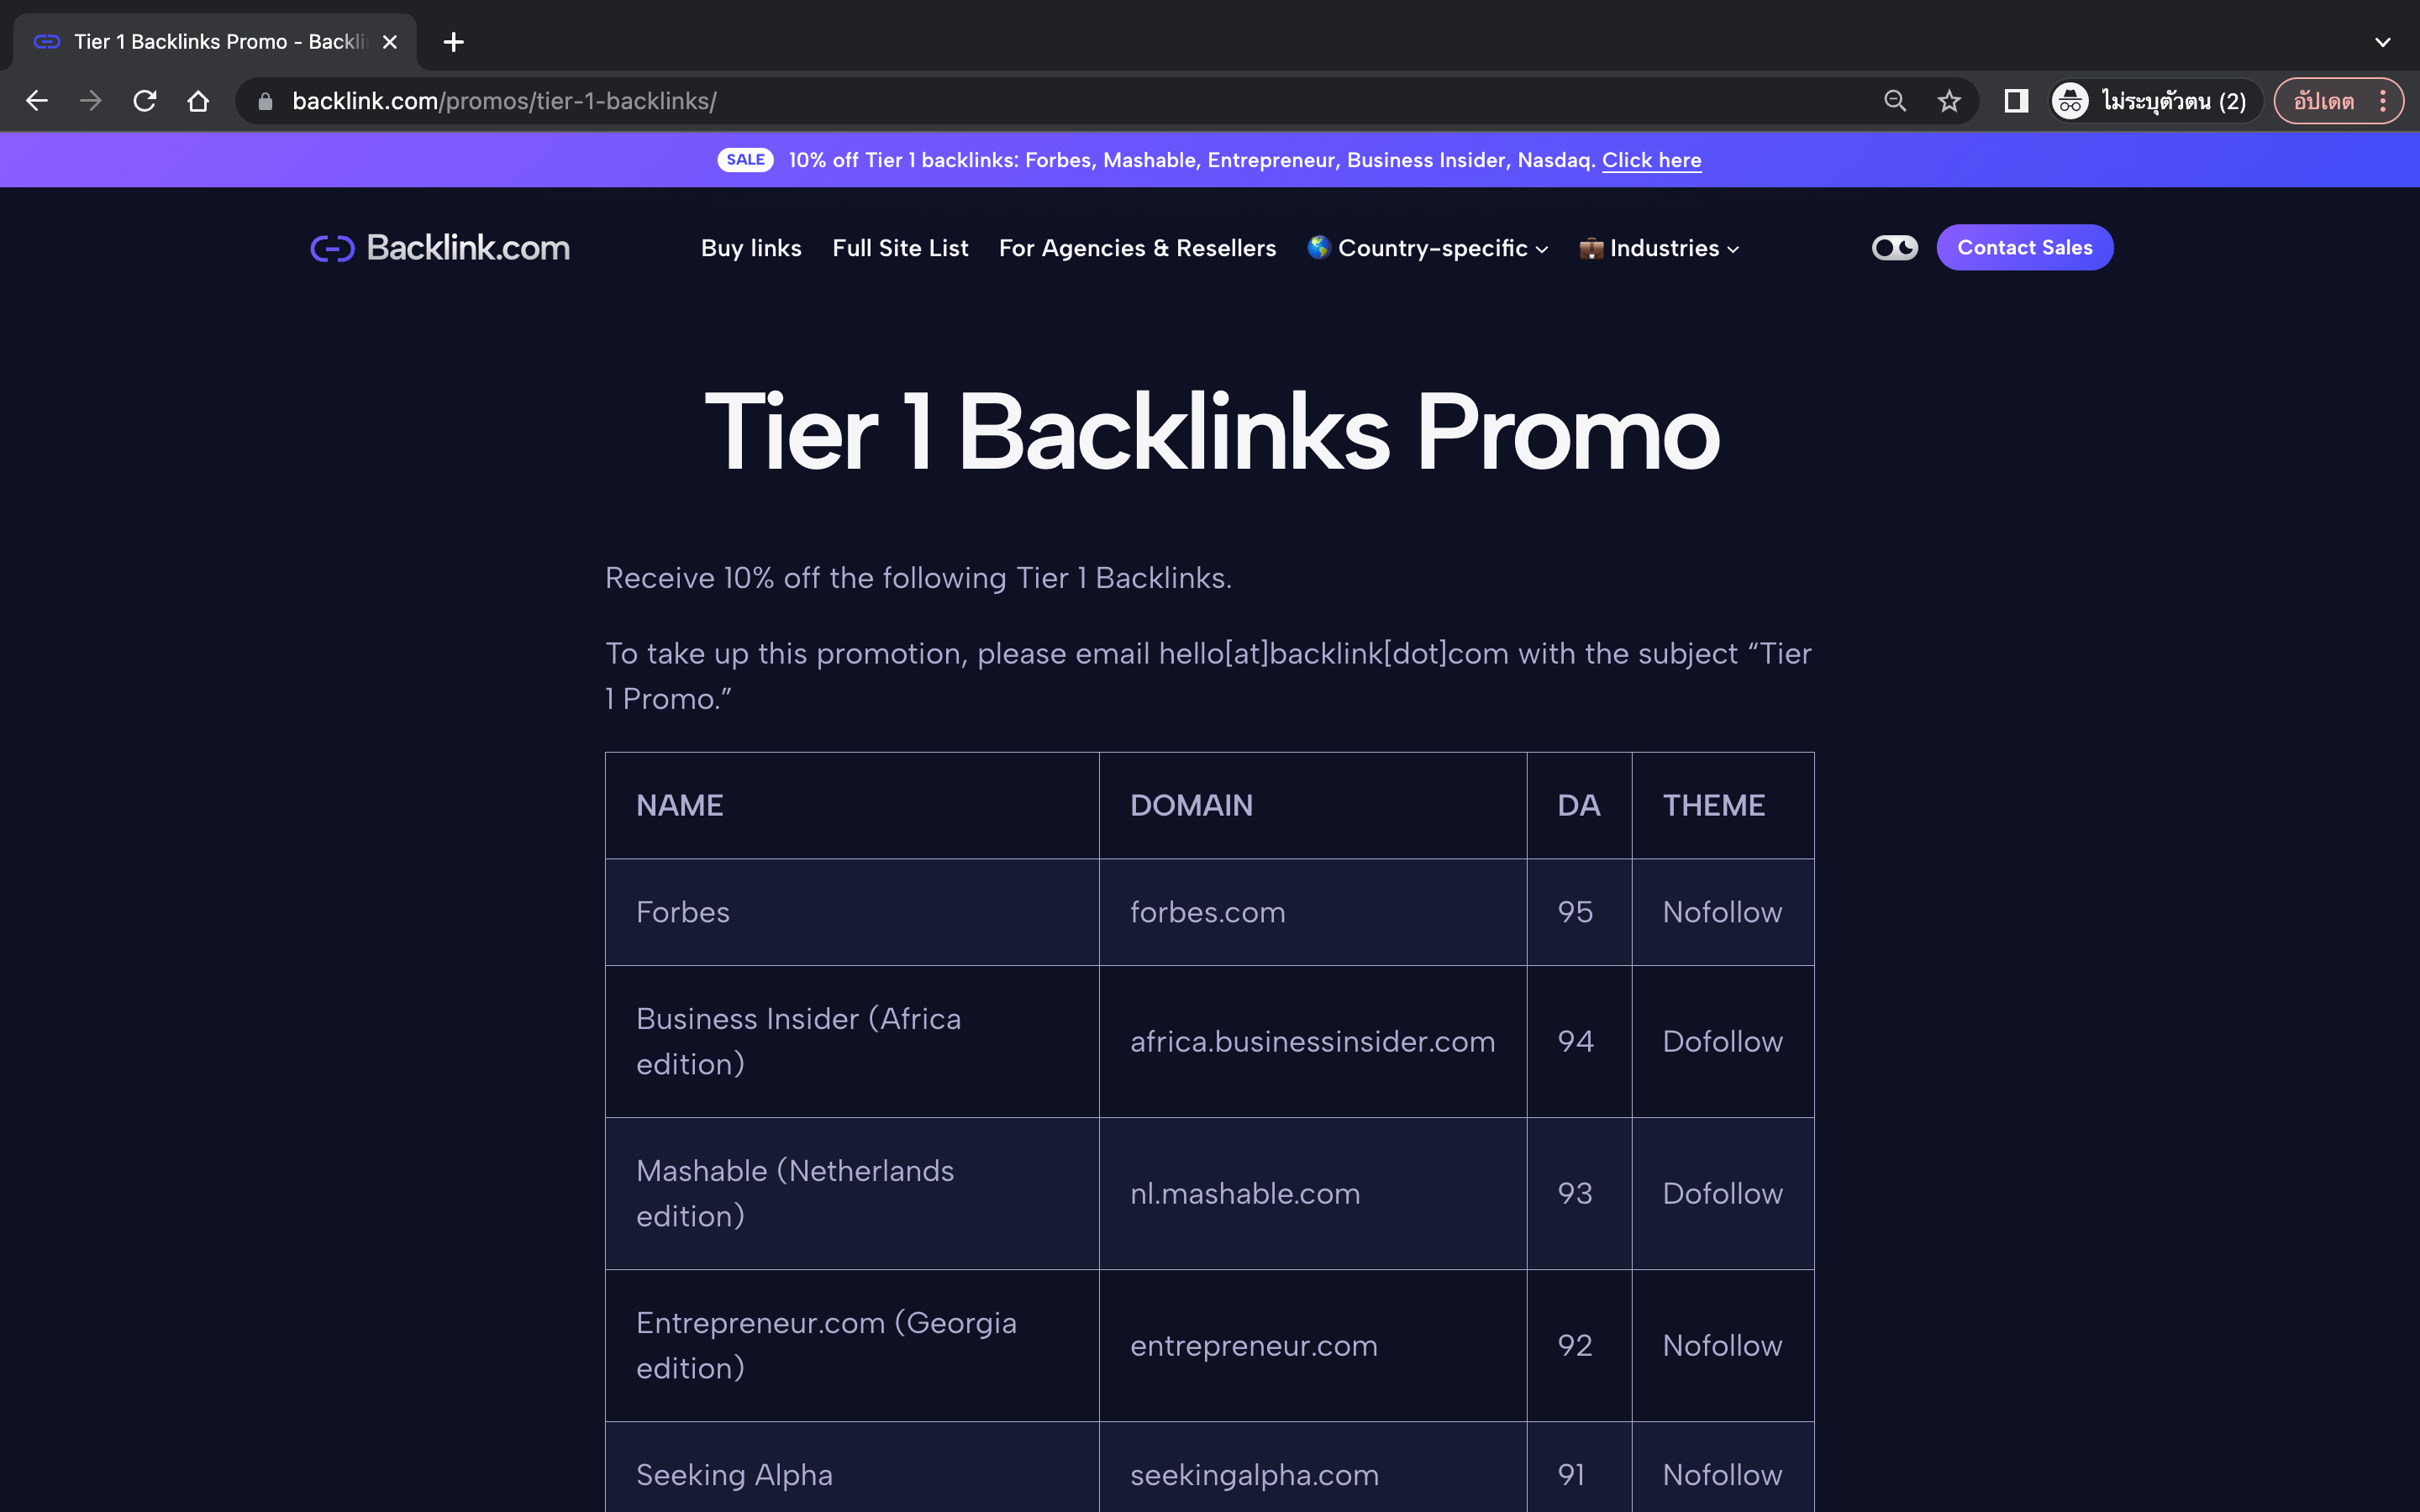2420x1512 pixels.
Task: Click 'seekingalpha.com' domain cell
Action: [x=1313, y=1468]
